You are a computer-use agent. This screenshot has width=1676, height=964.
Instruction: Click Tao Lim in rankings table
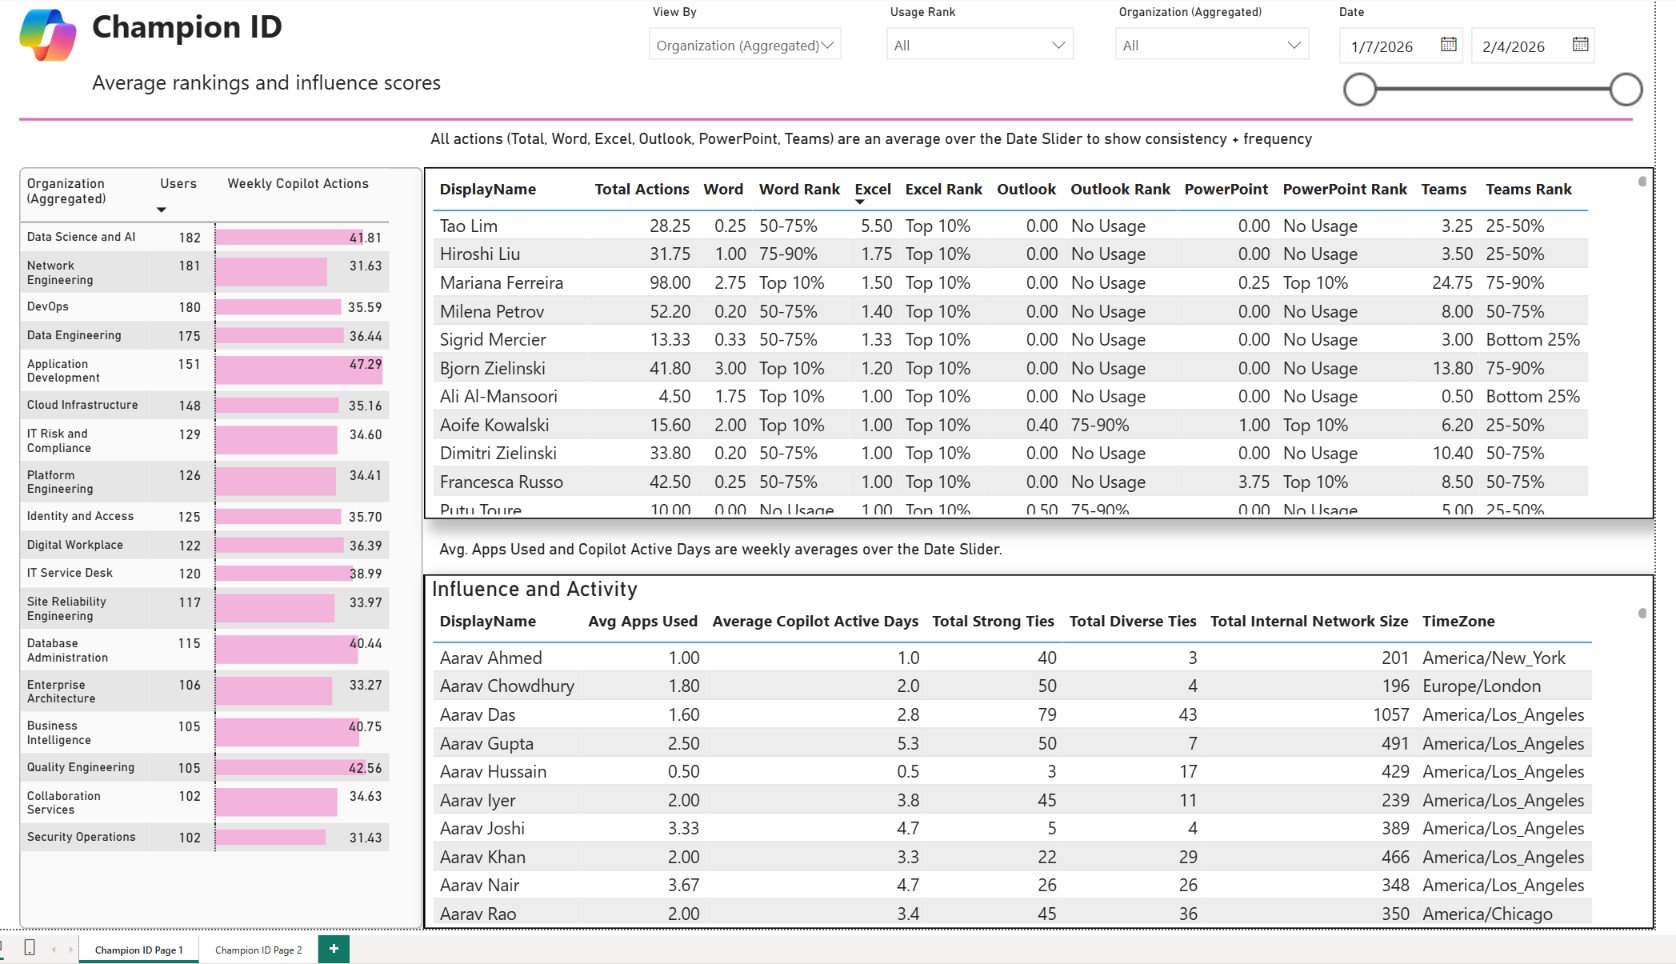pyautogui.click(x=468, y=226)
